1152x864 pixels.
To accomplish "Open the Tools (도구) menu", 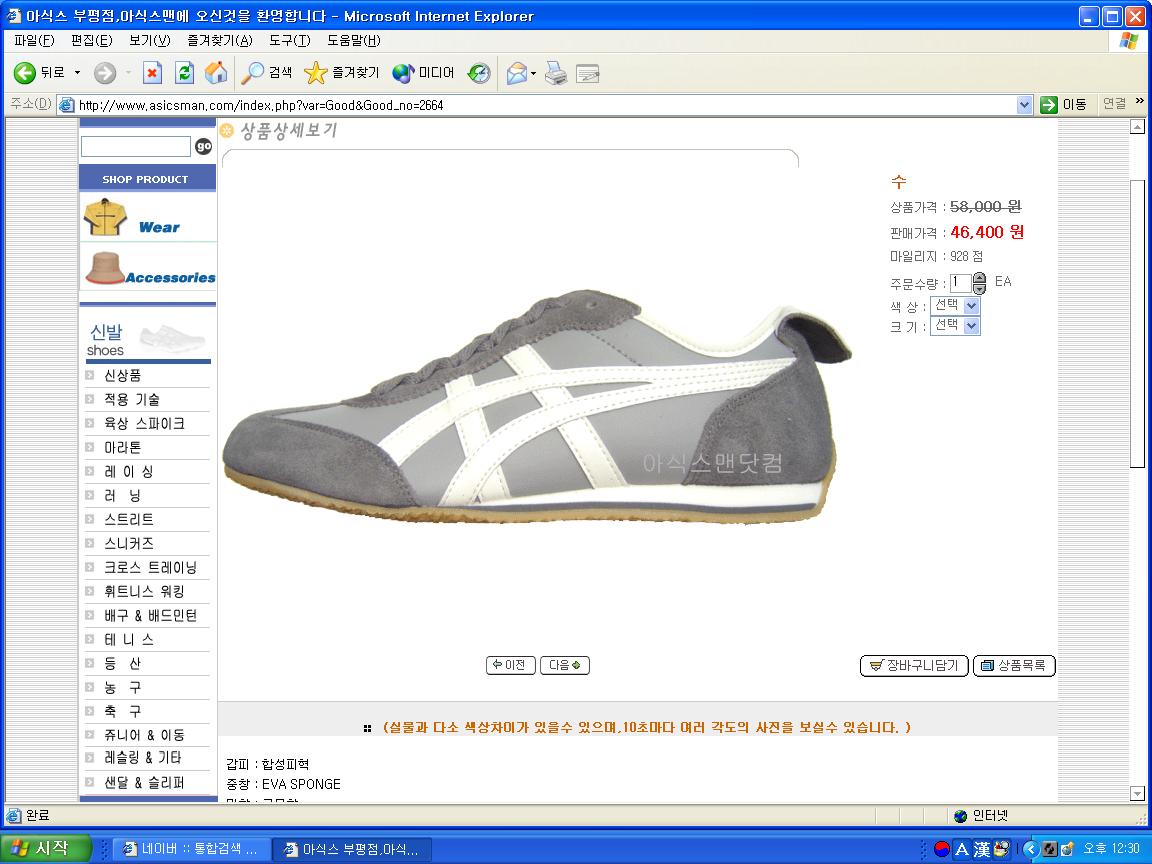I will coord(289,40).
